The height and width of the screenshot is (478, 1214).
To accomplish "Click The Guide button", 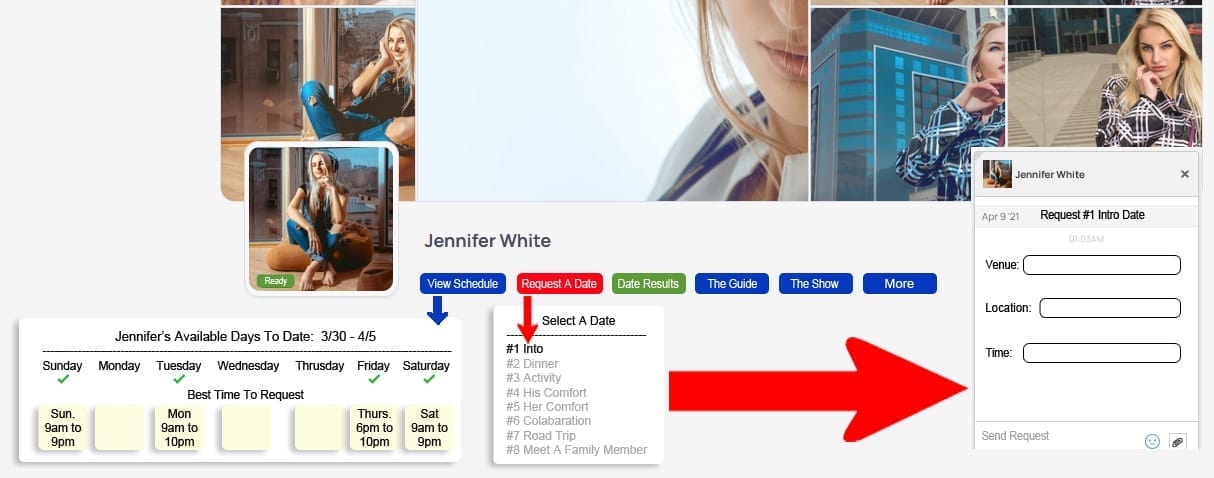I will point(732,284).
